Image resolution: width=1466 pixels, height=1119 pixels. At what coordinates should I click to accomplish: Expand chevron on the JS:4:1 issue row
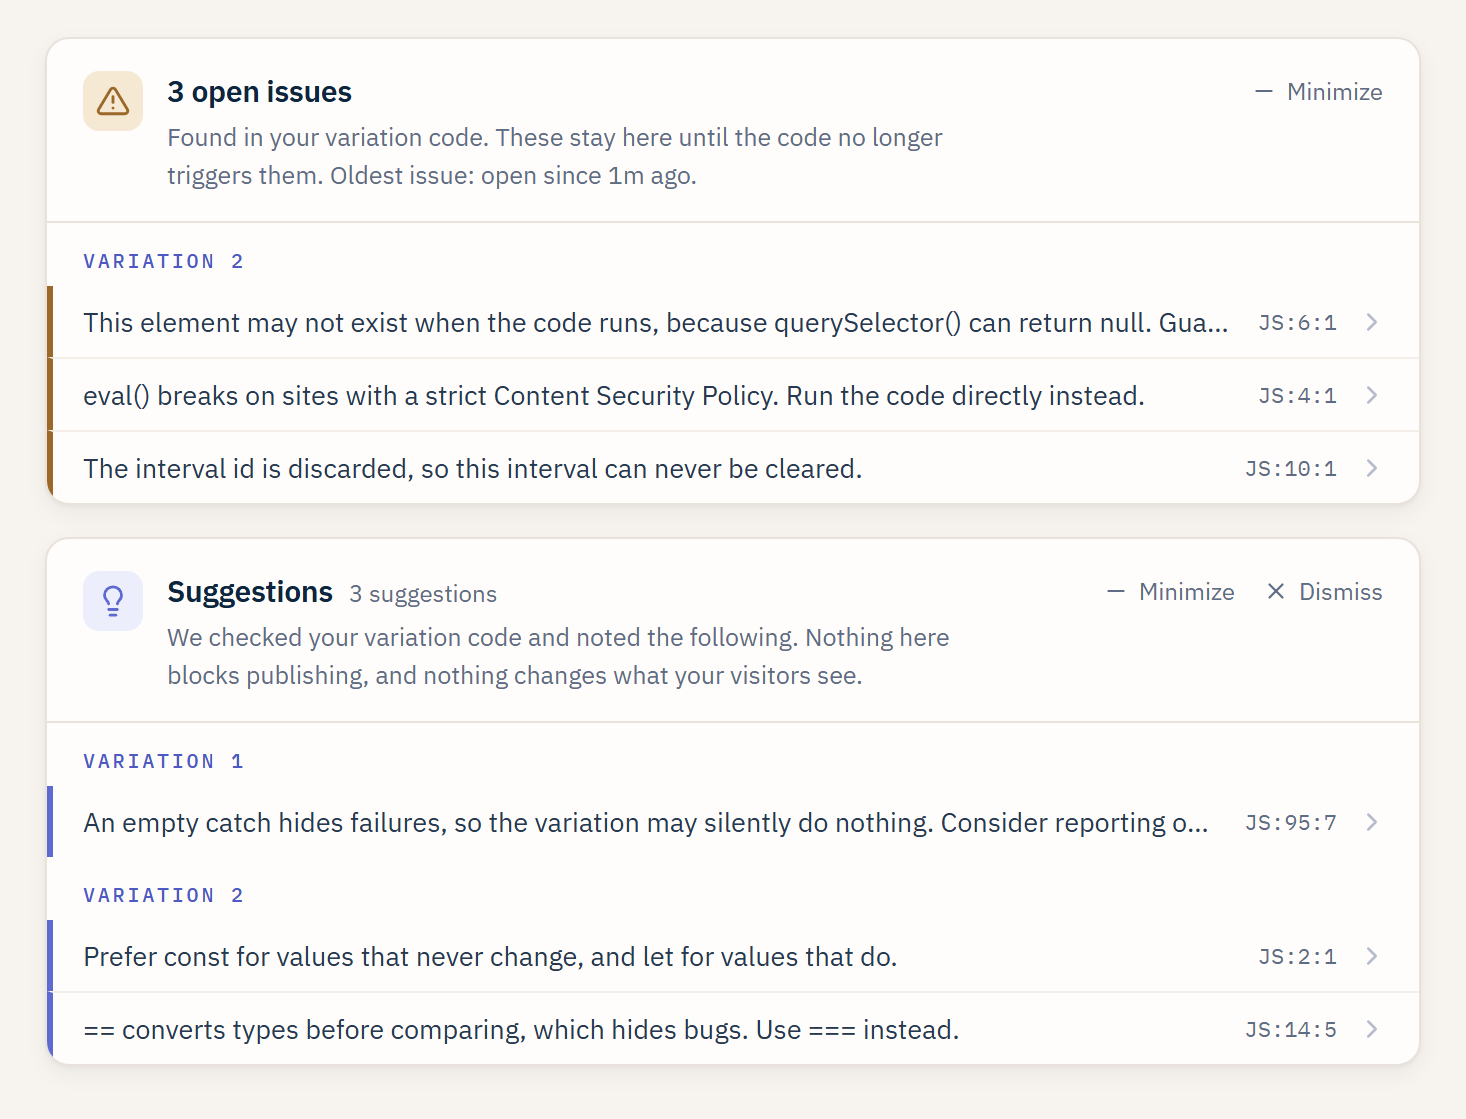pyautogui.click(x=1372, y=395)
